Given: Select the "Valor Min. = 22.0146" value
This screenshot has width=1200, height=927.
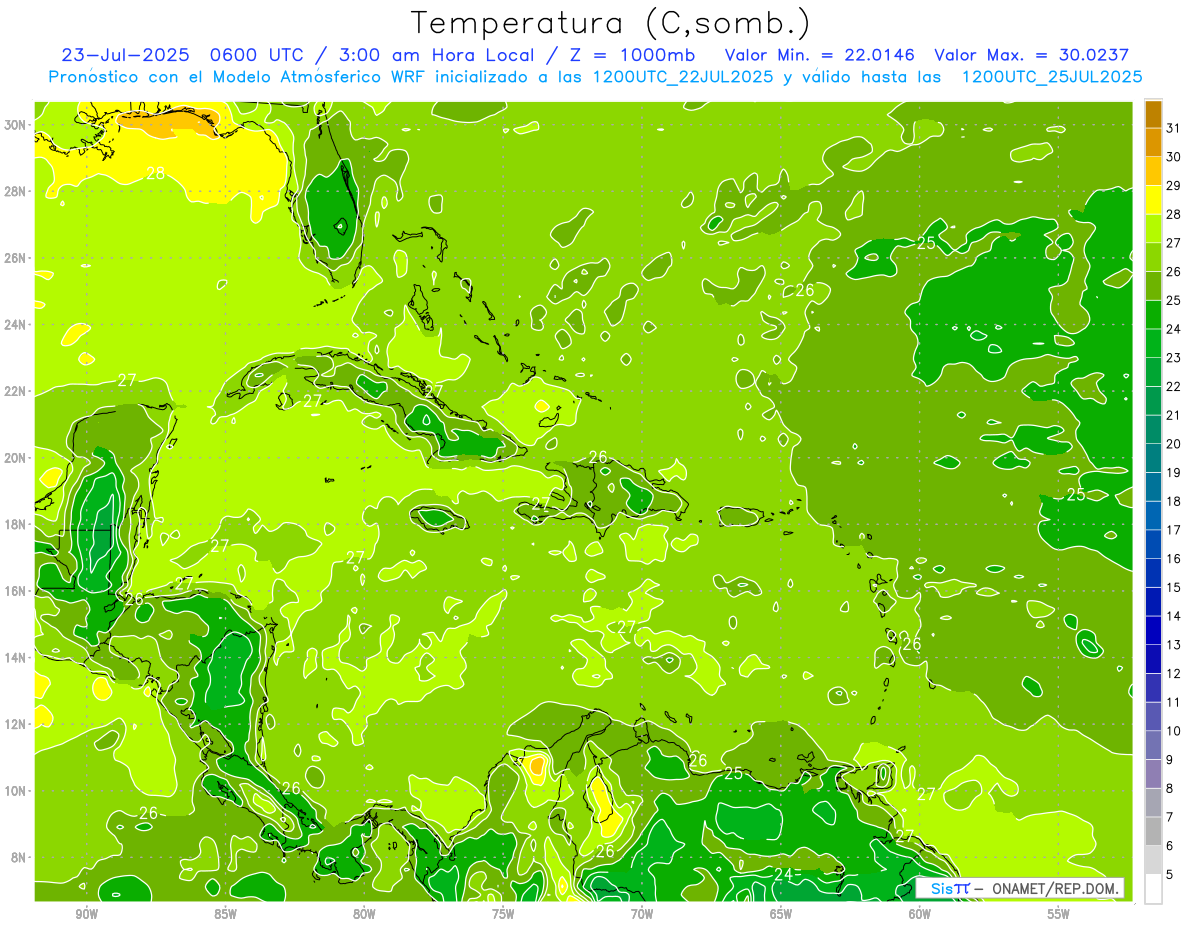Looking at the screenshot, I should pos(819,55).
